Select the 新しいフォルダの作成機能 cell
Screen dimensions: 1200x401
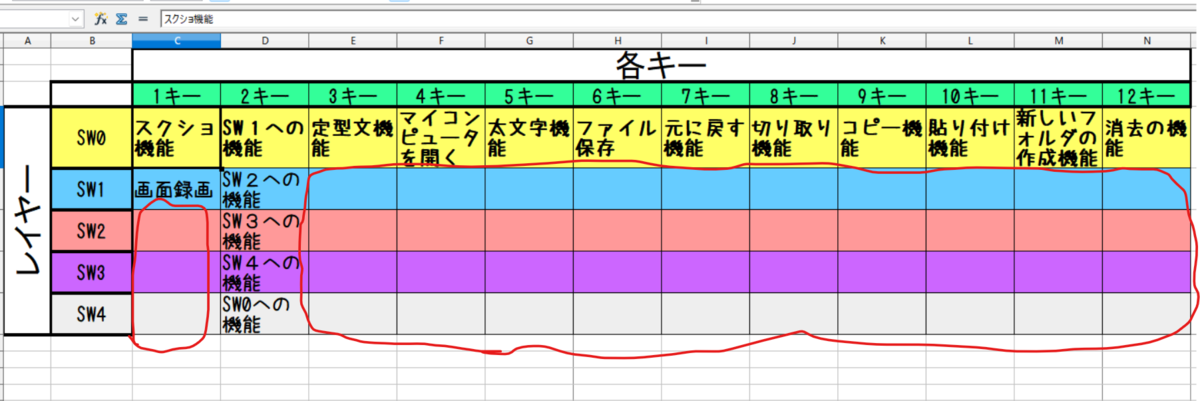1058,138
